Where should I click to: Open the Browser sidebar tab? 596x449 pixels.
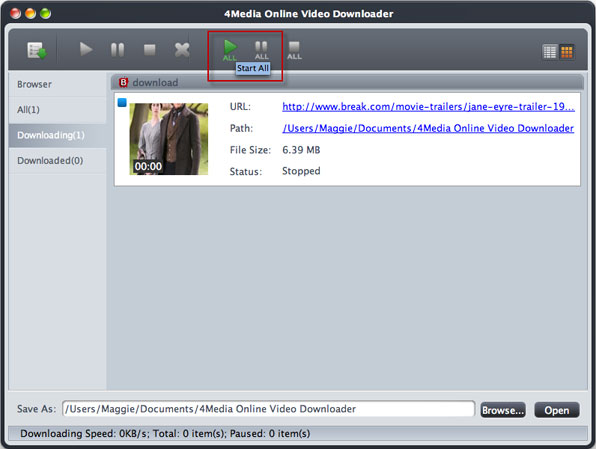[x=57, y=84]
